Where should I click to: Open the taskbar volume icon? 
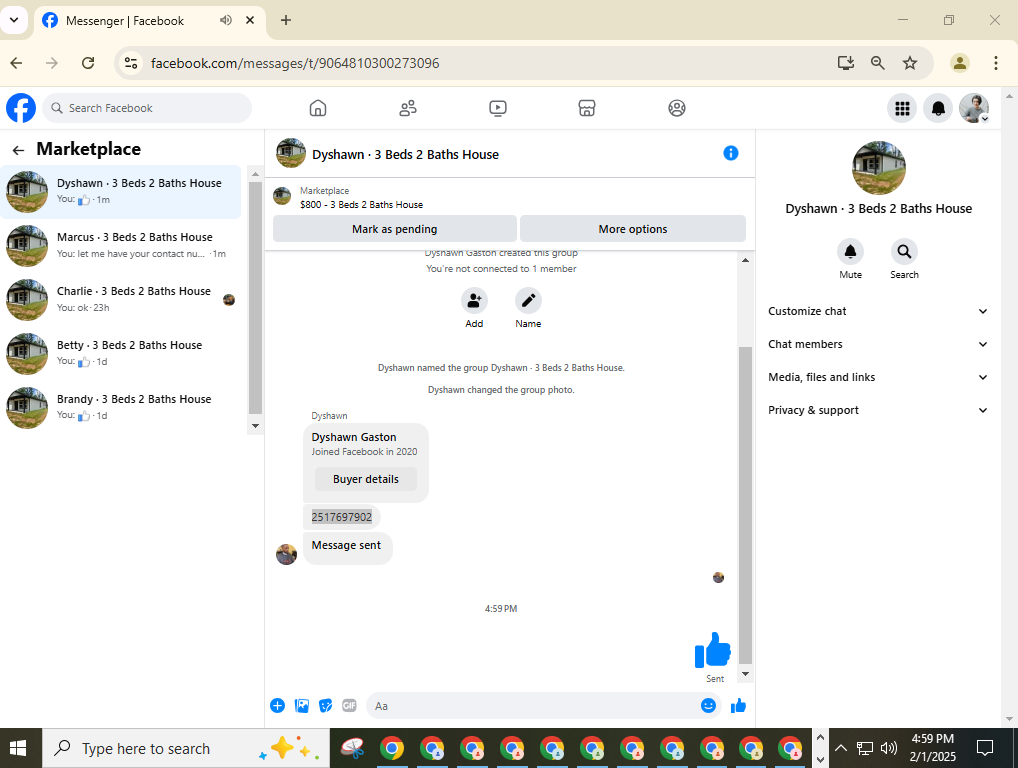tap(888, 749)
